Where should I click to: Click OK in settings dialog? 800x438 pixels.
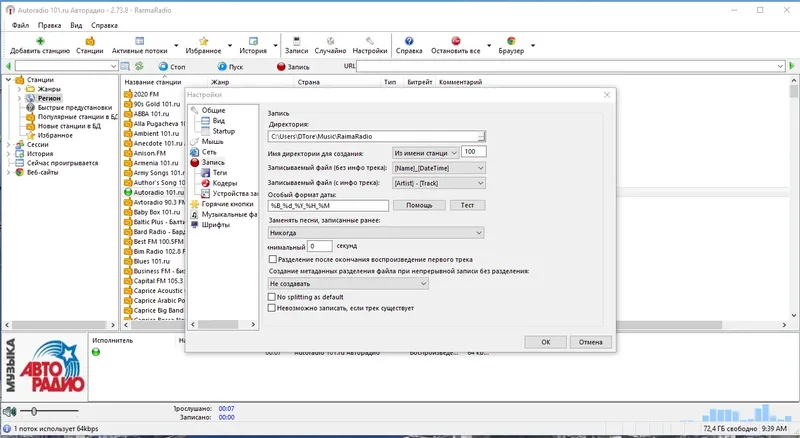click(545, 342)
